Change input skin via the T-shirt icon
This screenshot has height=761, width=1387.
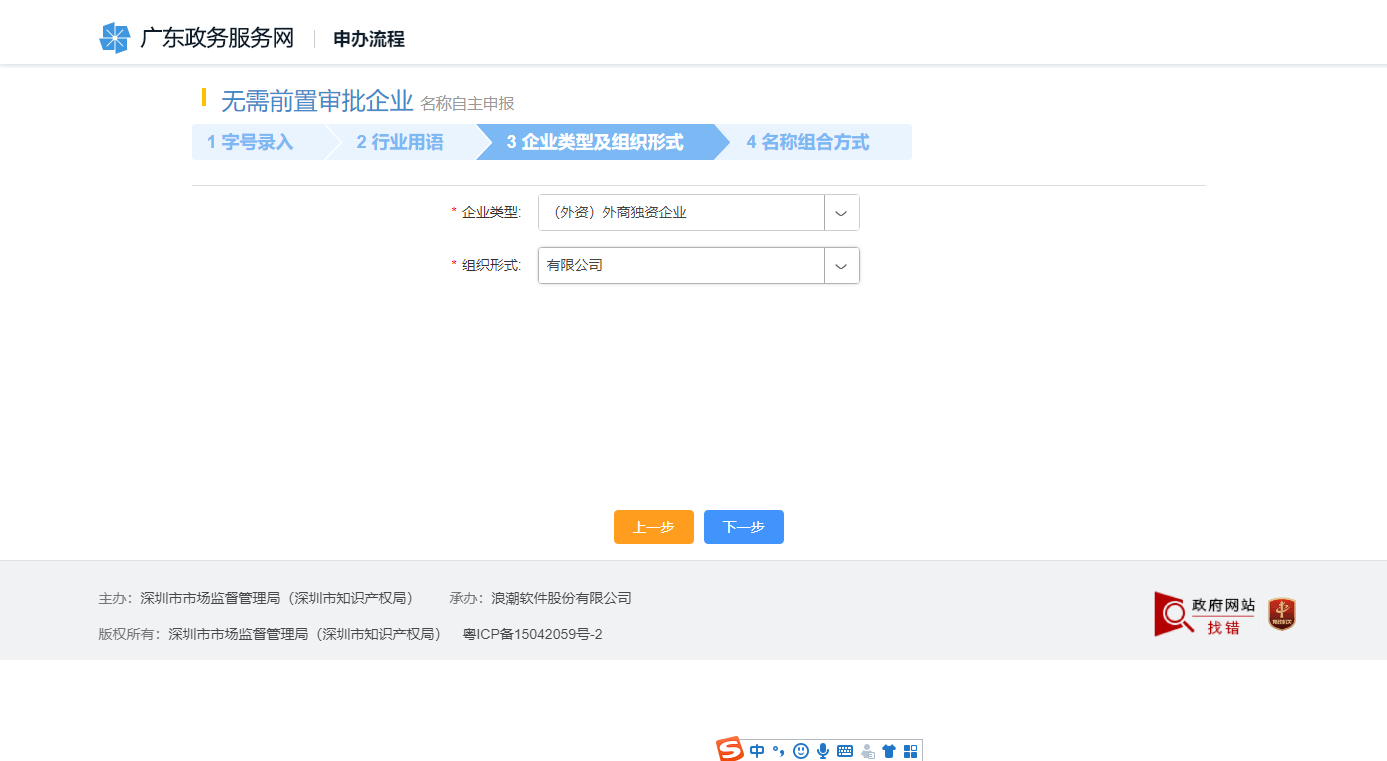coord(889,749)
